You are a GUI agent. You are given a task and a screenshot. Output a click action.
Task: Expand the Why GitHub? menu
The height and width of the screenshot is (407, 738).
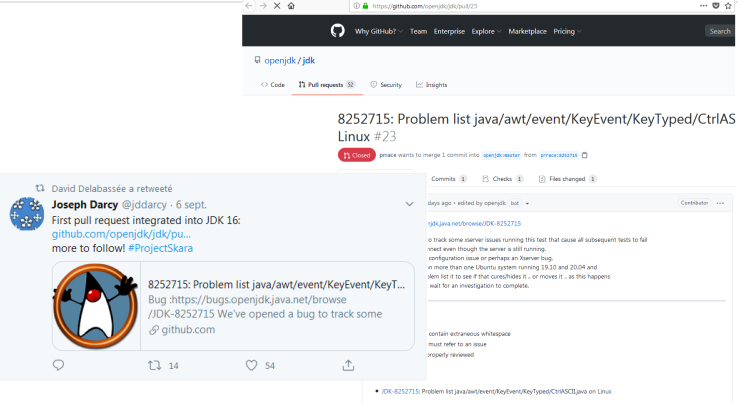point(378,31)
